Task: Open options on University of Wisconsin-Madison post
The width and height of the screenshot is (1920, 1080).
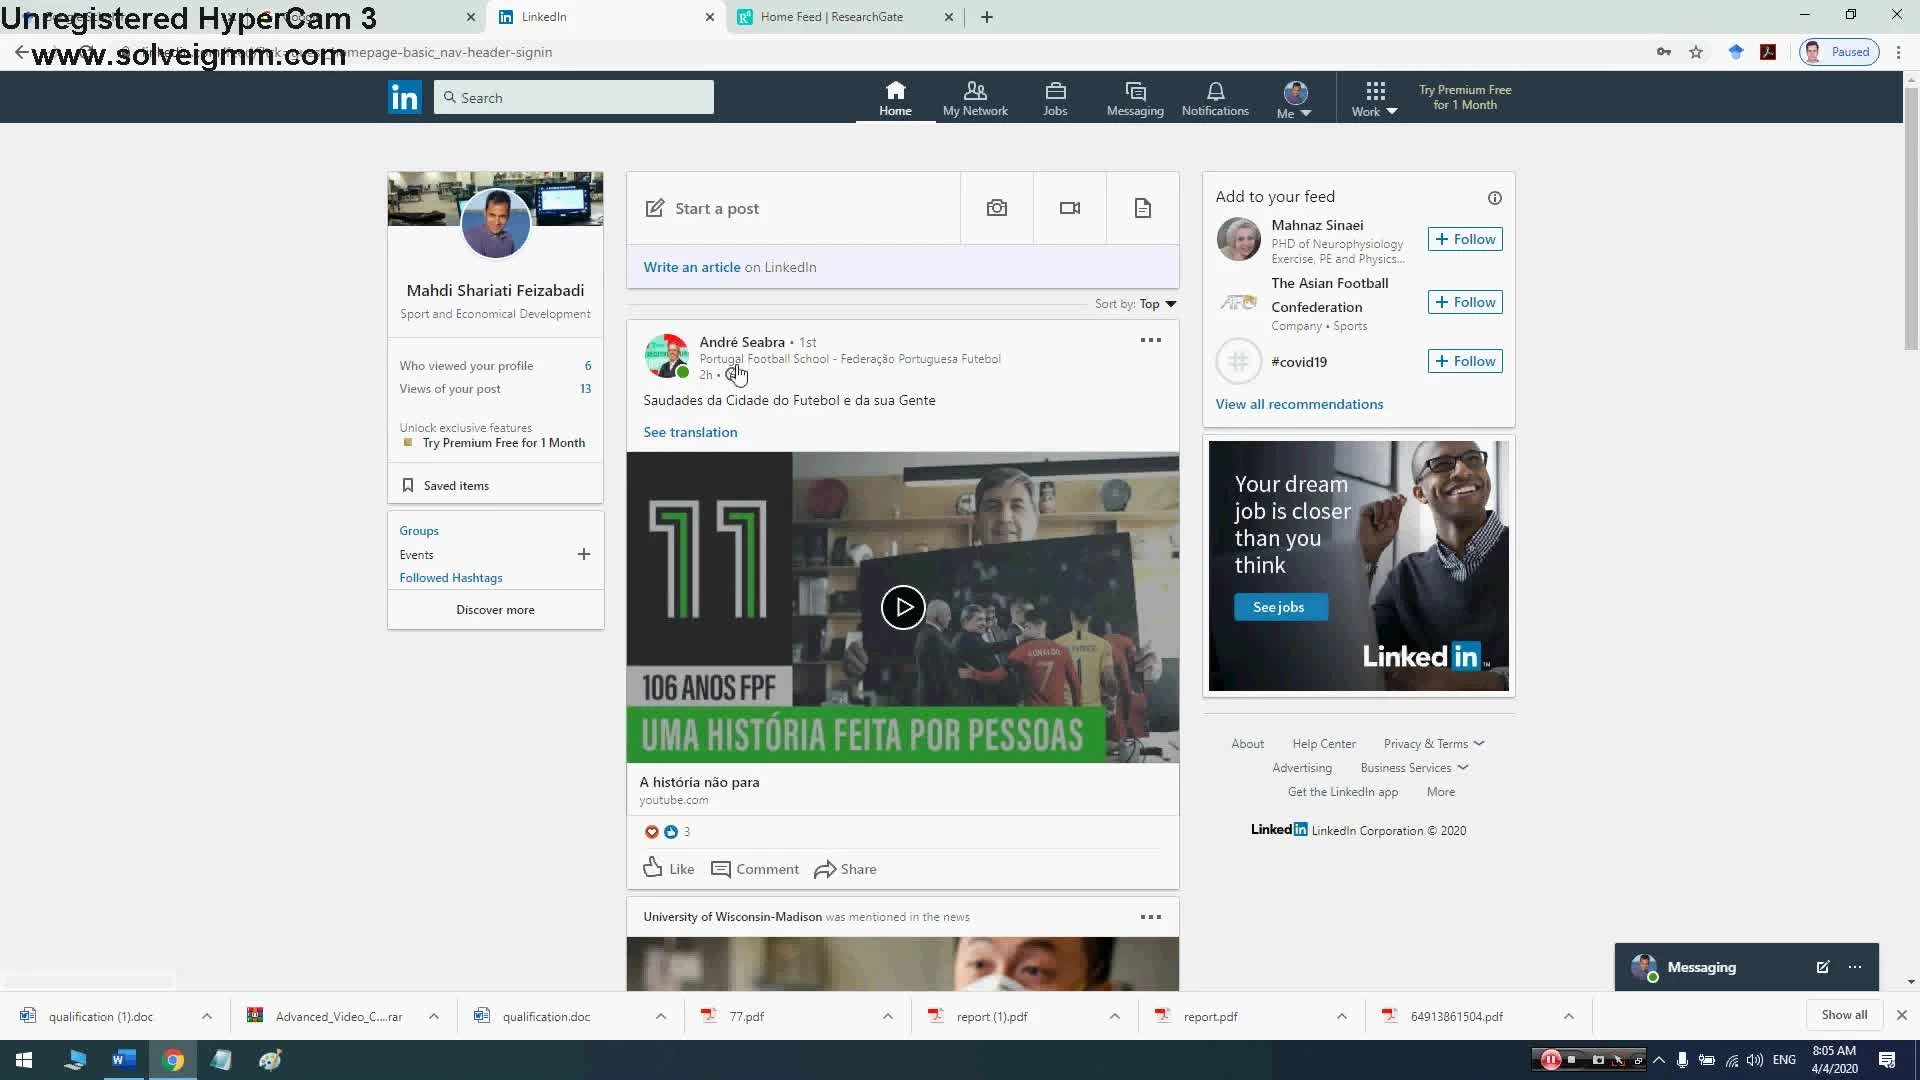Action: point(1151,917)
